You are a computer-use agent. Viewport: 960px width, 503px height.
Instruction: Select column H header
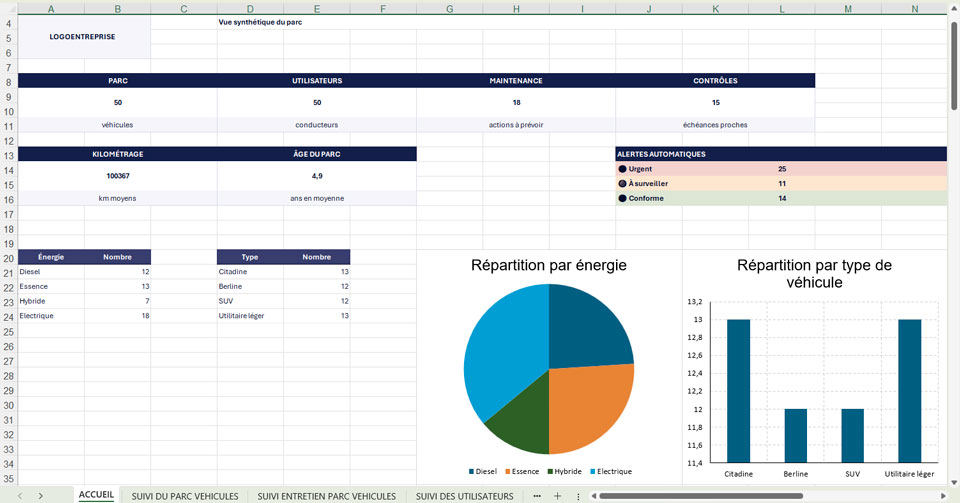[x=516, y=9]
